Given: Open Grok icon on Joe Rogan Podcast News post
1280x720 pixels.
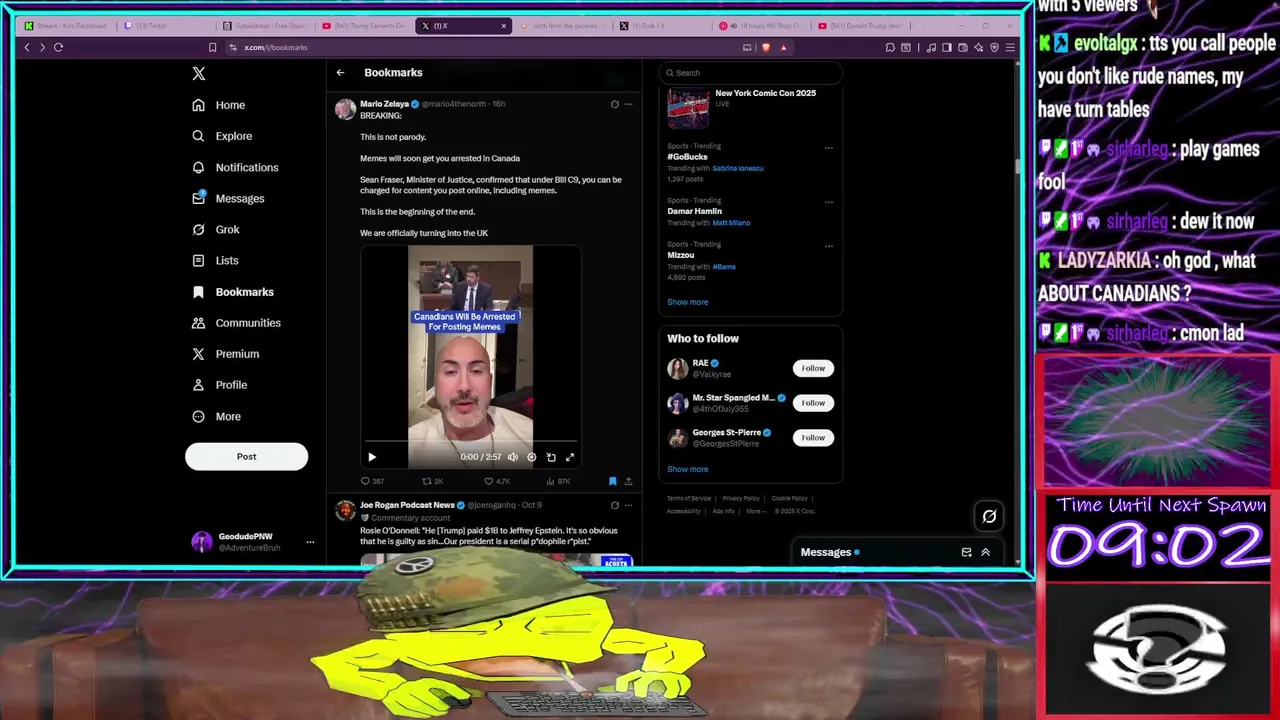Looking at the screenshot, I should (614, 505).
